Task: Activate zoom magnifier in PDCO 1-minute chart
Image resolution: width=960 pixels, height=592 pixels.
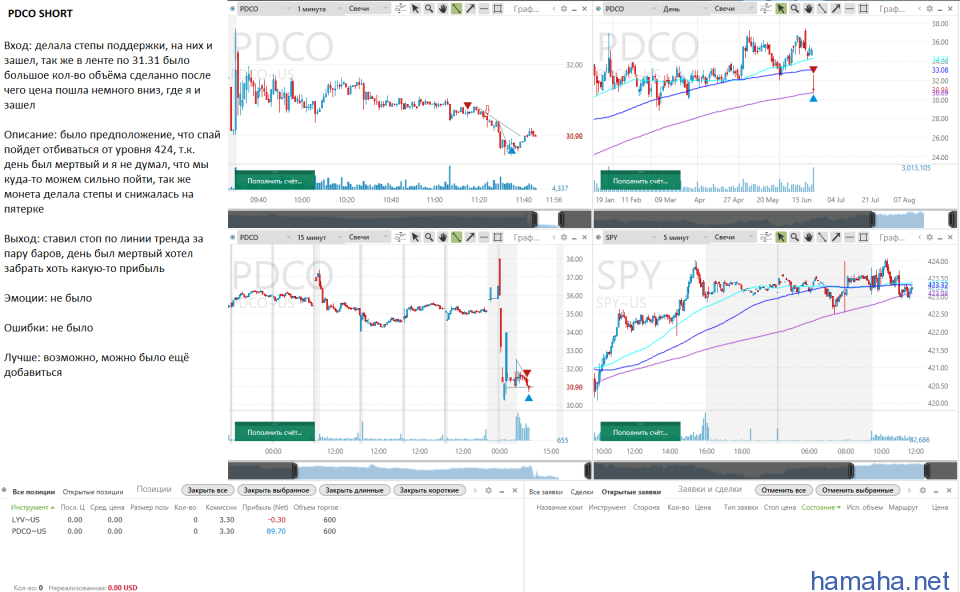Action: pos(429,9)
